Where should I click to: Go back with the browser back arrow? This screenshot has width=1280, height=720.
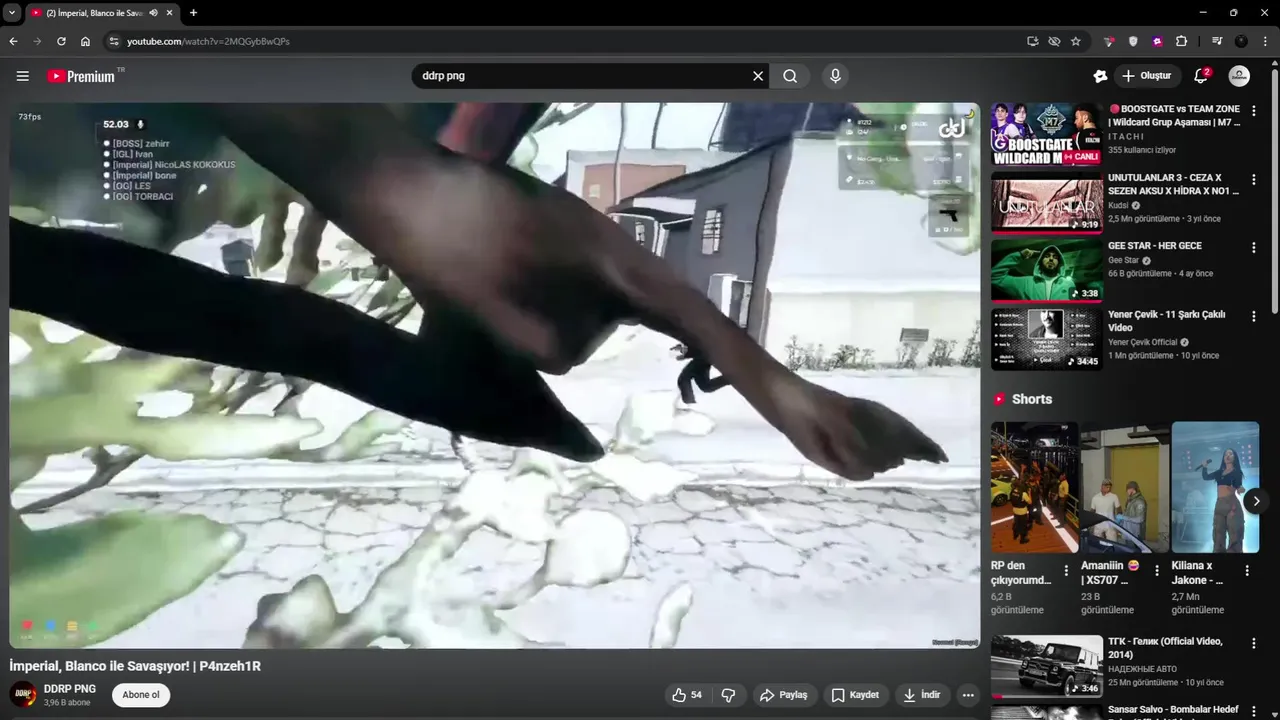(13, 41)
